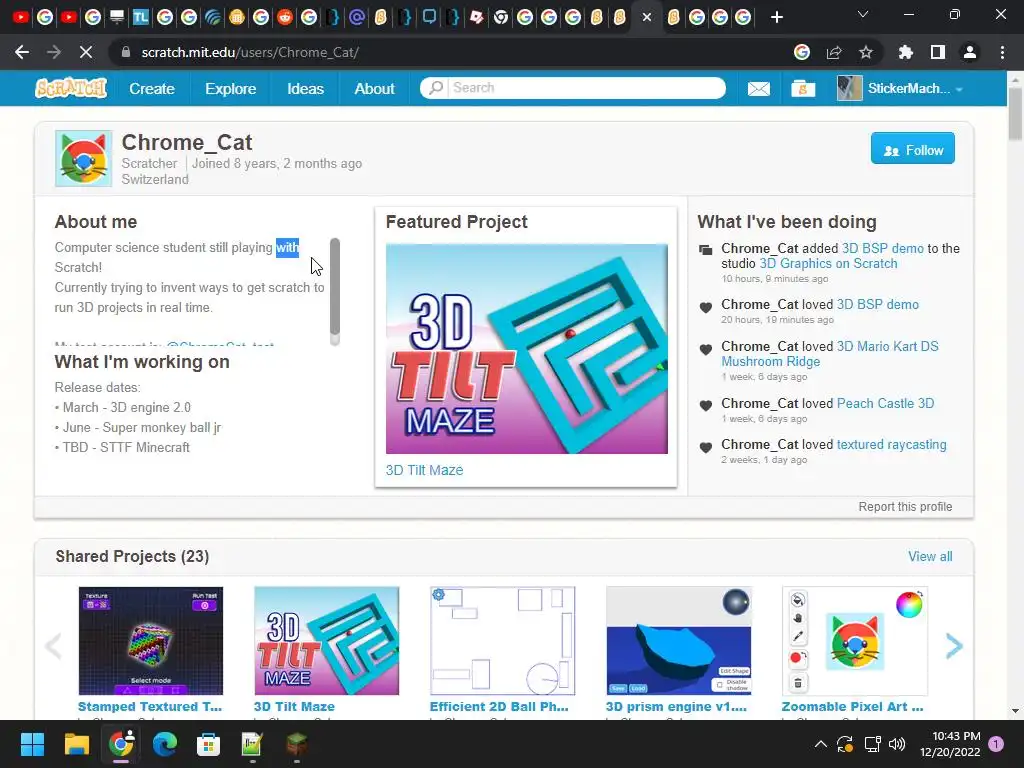Viewport: 1024px width, 768px height.
Task: Open File Explorer from taskbar
Action: (76, 744)
